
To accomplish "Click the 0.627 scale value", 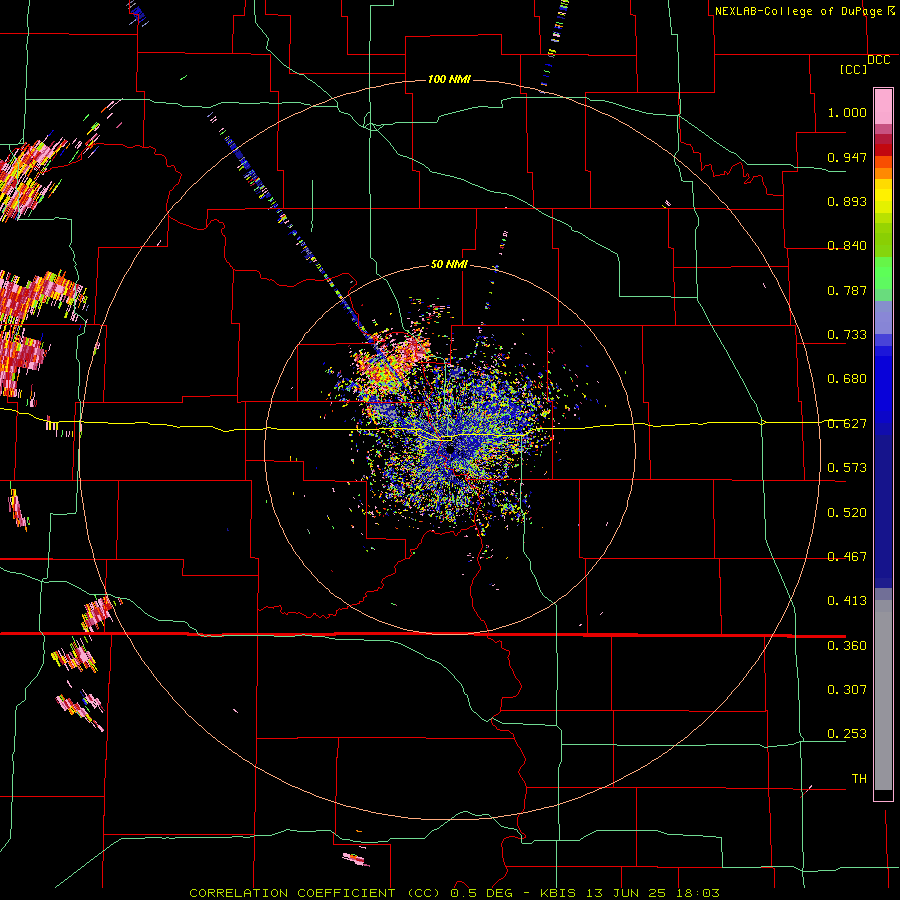I will coord(847,423).
